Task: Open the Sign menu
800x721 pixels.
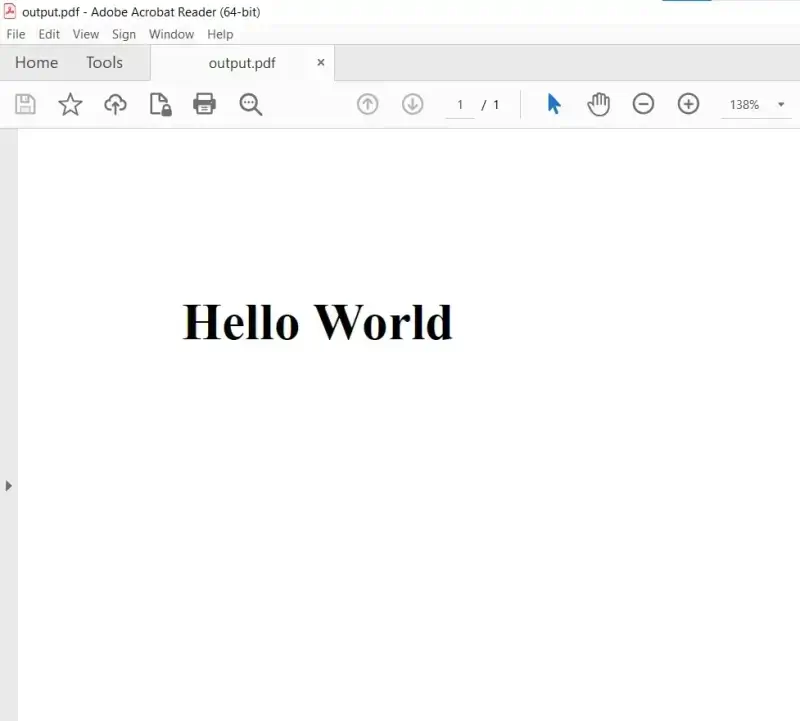Action: pyautogui.click(x=124, y=34)
